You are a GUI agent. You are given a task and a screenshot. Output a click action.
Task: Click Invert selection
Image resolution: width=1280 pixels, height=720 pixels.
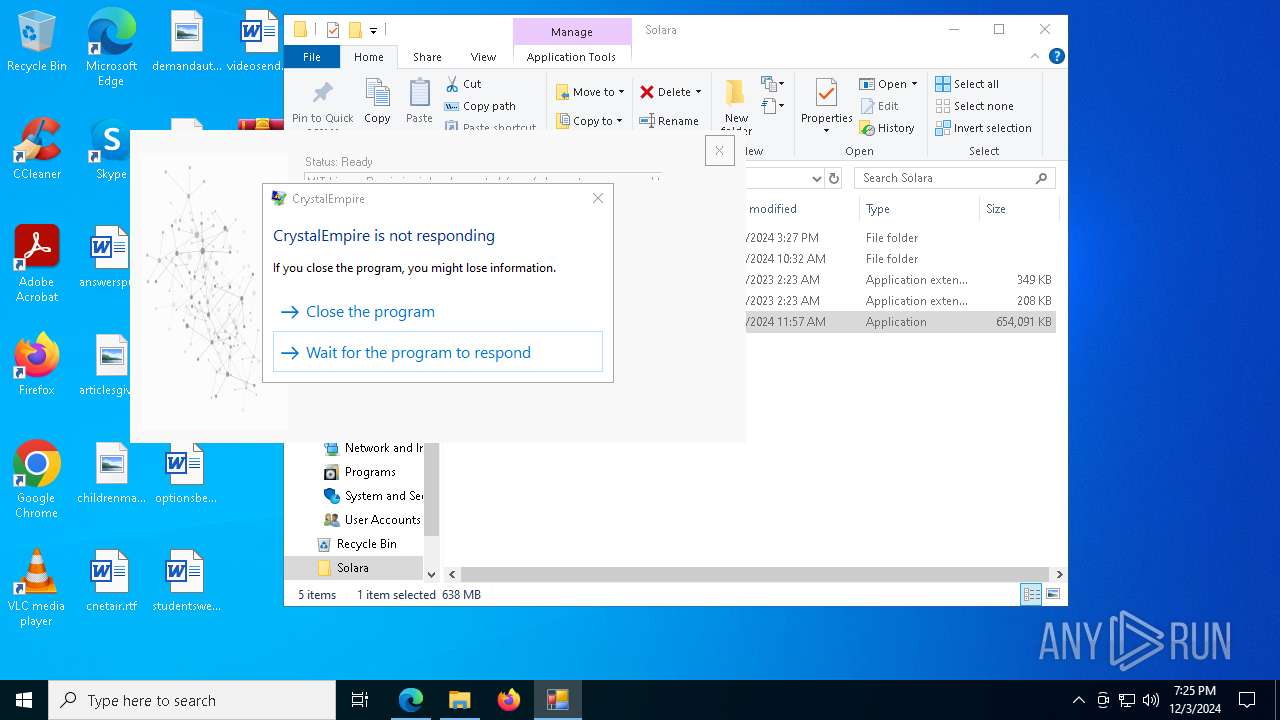click(x=983, y=128)
